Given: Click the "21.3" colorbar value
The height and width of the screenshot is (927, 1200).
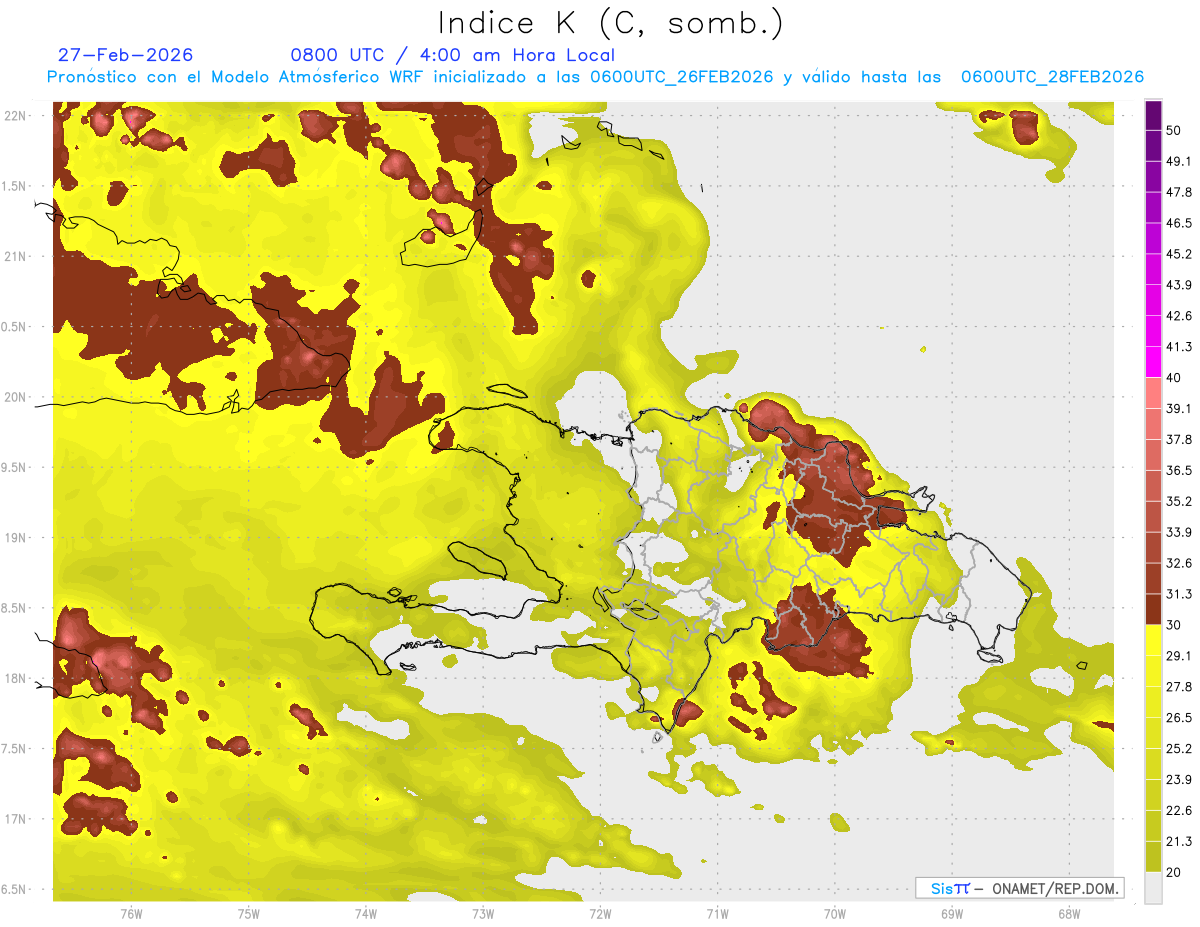Looking at the screenshot, I should [x=1179, y=841].
